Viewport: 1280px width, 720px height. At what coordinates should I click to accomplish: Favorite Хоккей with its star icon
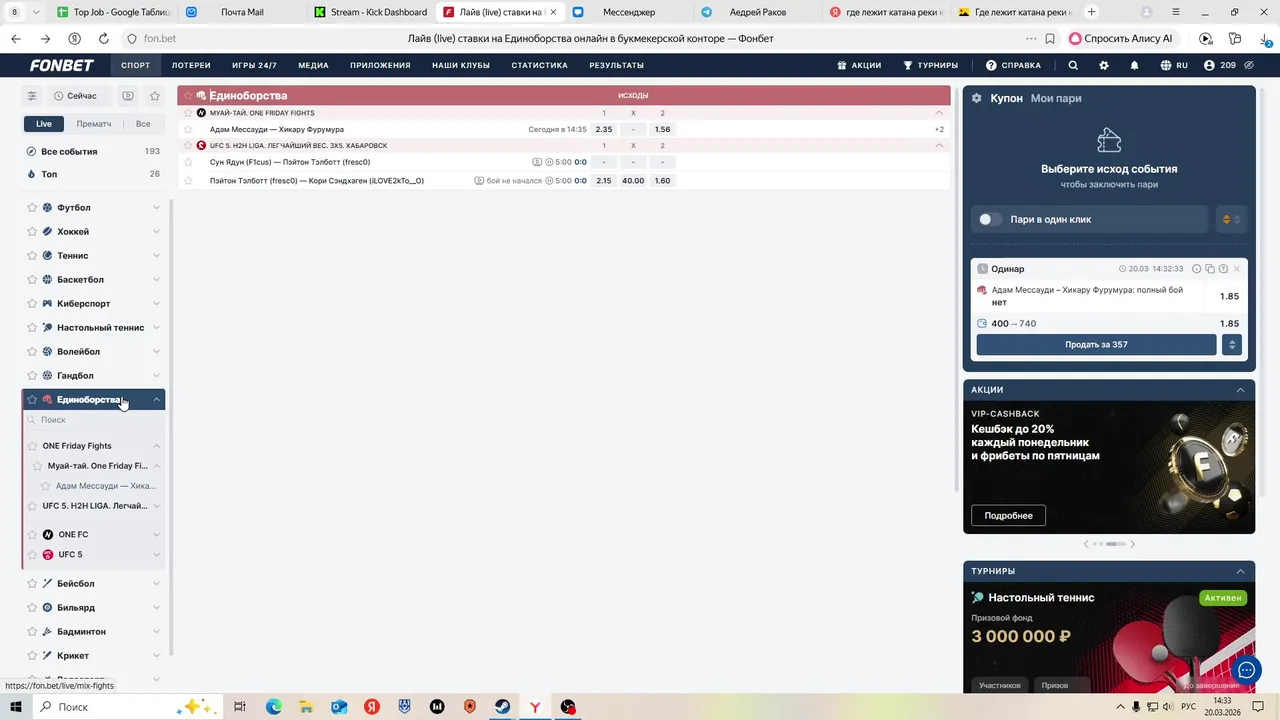[x=32, y=232]
